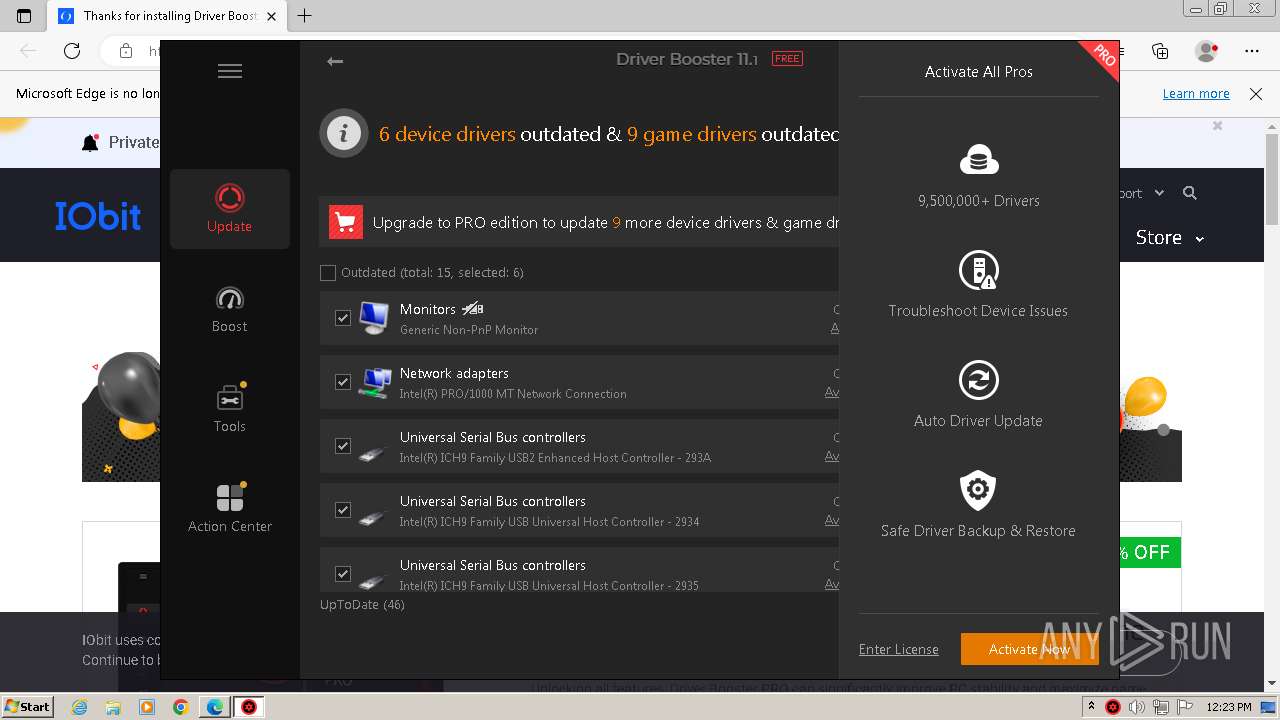This screenshot has height=720, width=1280.
Task: Open the Boost section in the sidebar
Action: tap(230, 309)
